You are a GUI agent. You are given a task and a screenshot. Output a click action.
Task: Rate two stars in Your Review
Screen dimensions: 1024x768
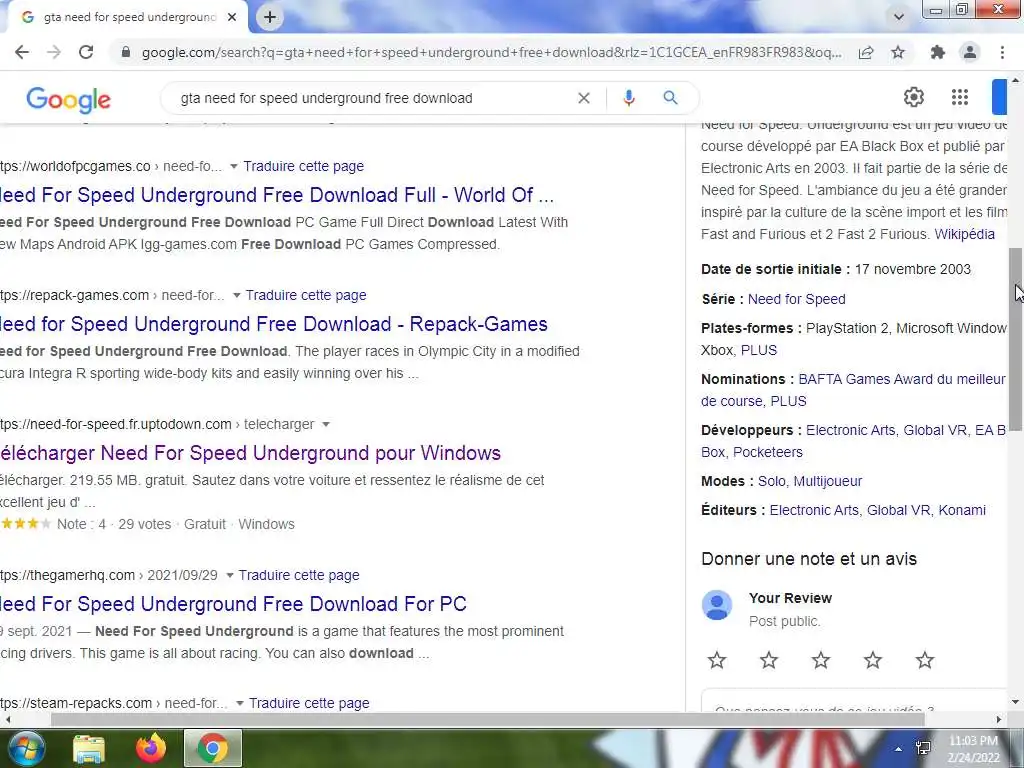point(769,660)
